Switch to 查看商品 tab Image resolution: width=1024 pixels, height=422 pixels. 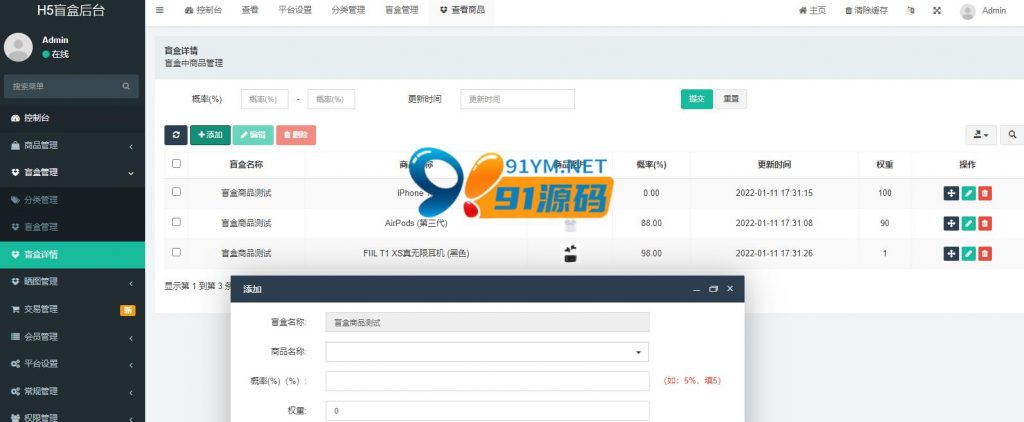[462, 10]
